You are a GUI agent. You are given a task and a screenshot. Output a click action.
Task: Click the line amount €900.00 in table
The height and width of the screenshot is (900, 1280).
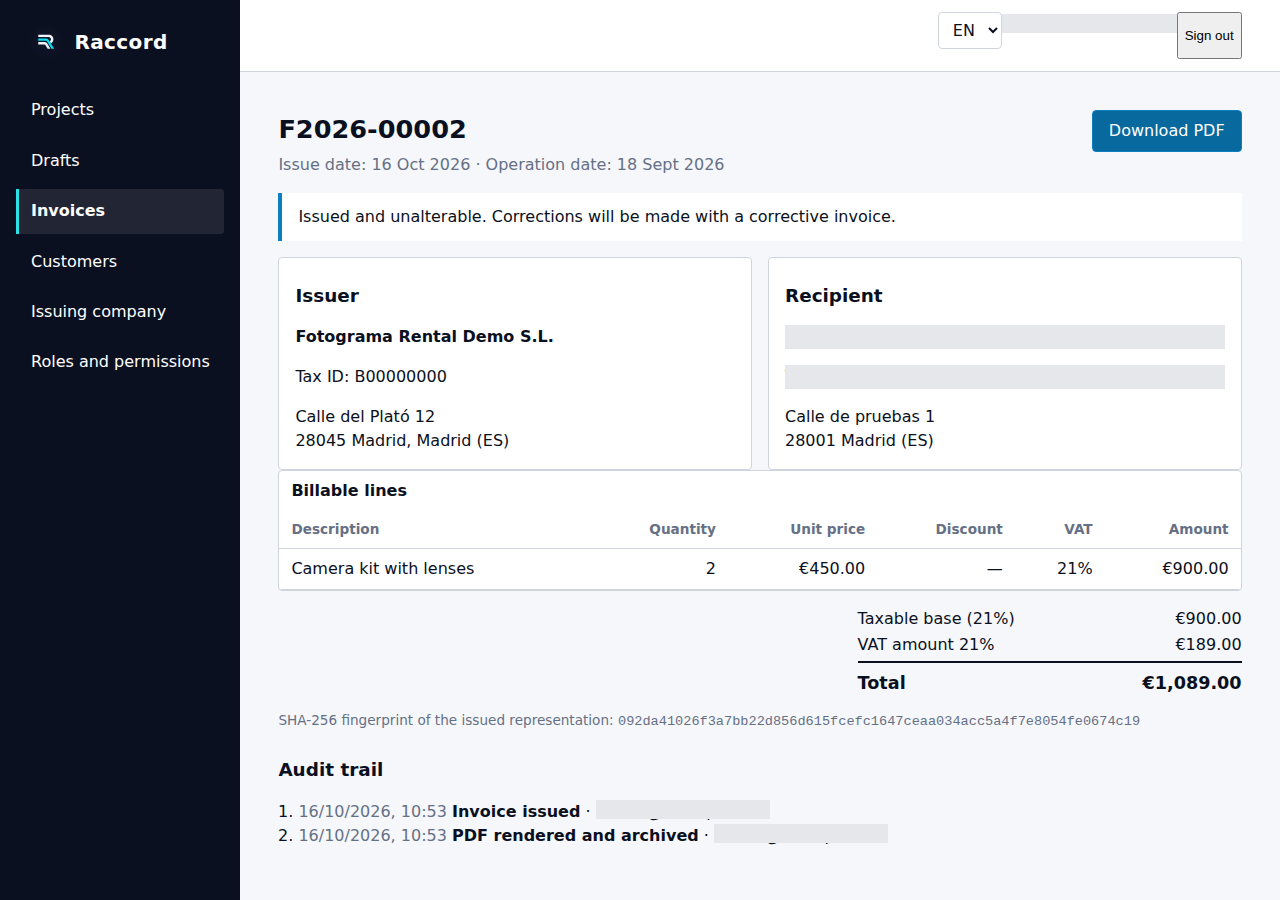[x=1195, y=569]
